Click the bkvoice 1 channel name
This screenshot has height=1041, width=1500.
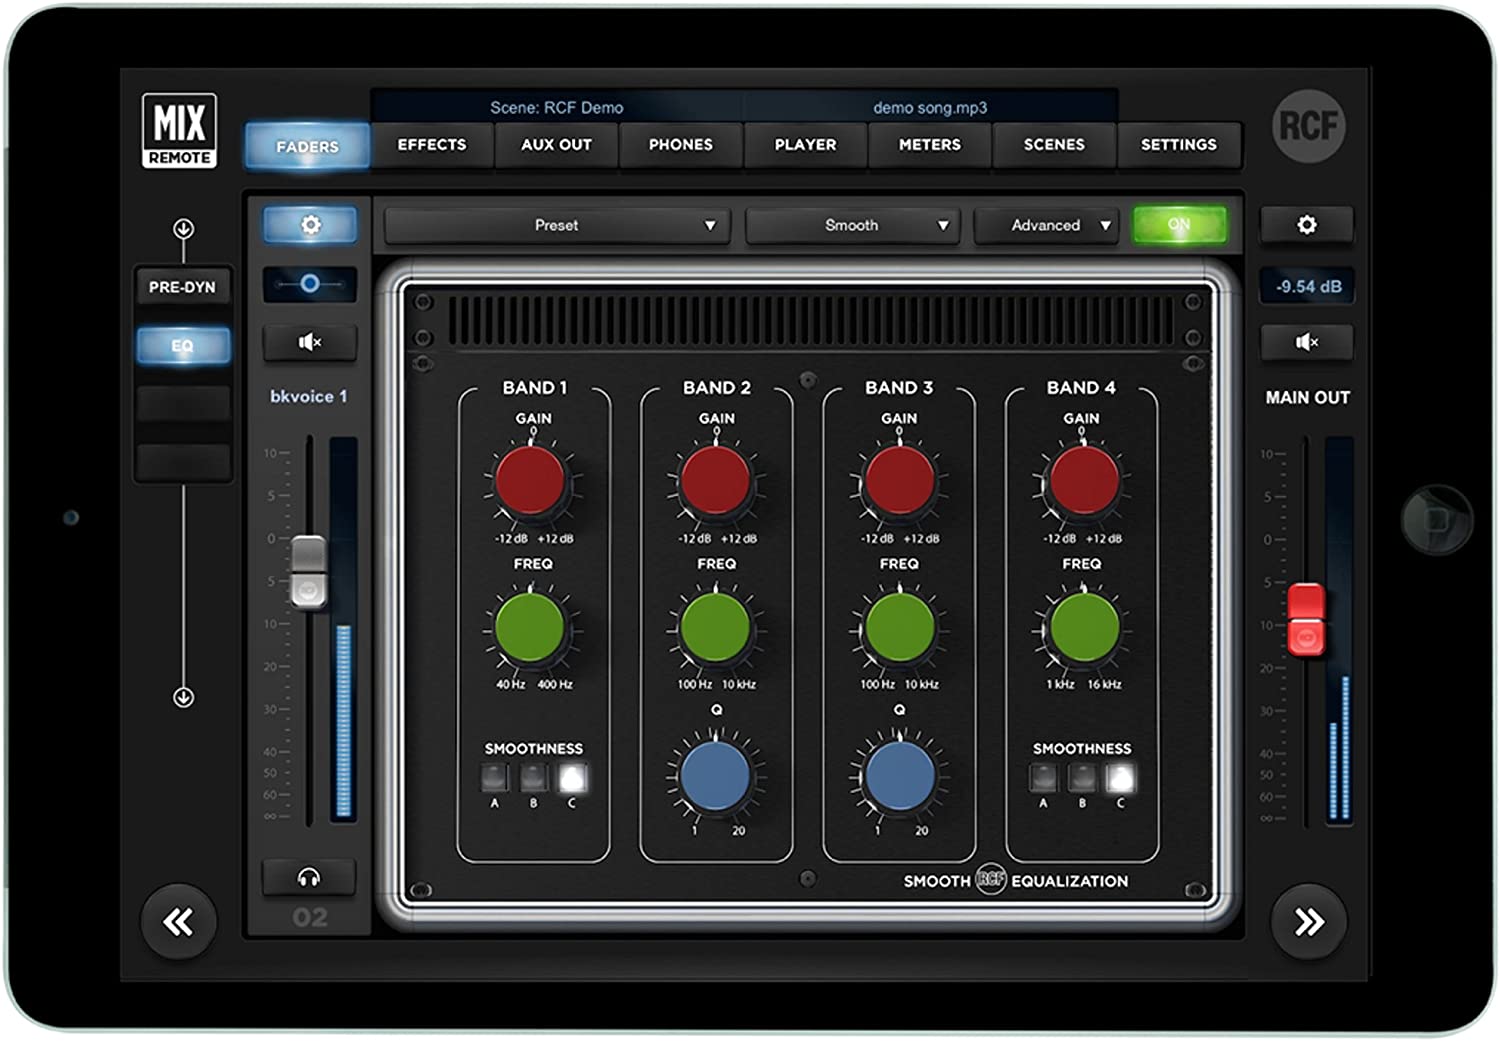[309, 396]
